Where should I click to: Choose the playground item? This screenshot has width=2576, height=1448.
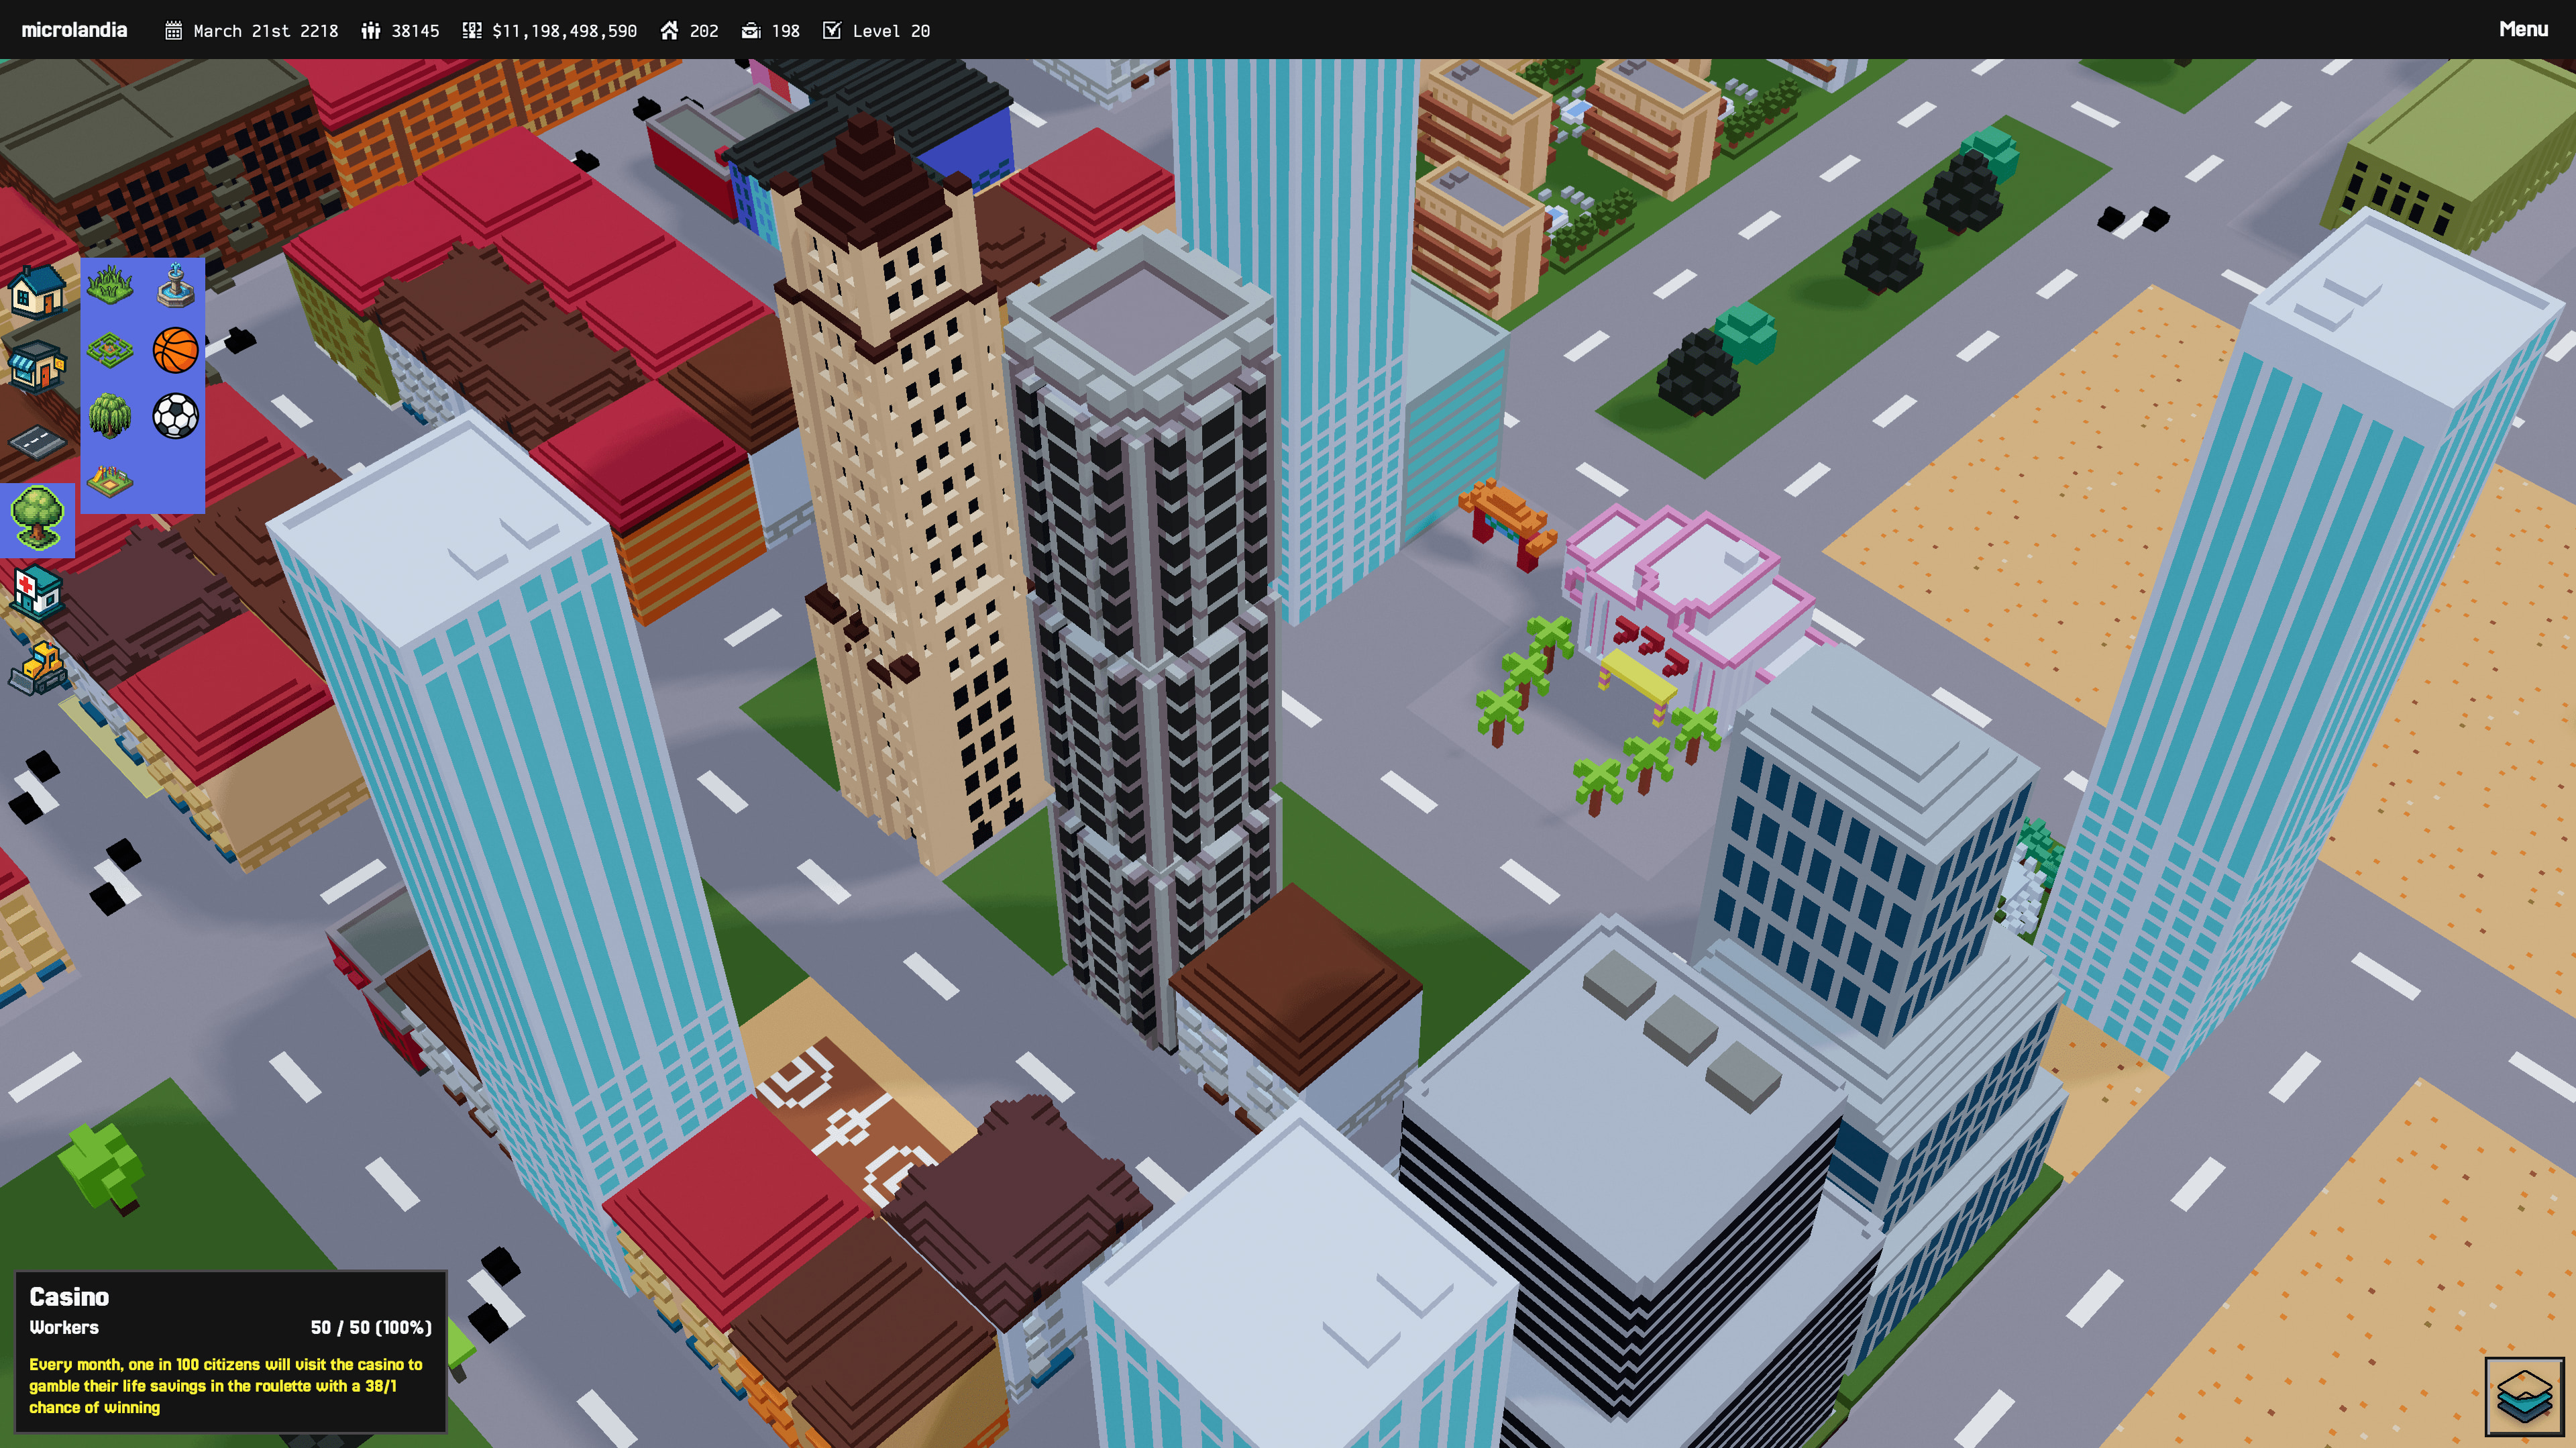click(110, 481)
